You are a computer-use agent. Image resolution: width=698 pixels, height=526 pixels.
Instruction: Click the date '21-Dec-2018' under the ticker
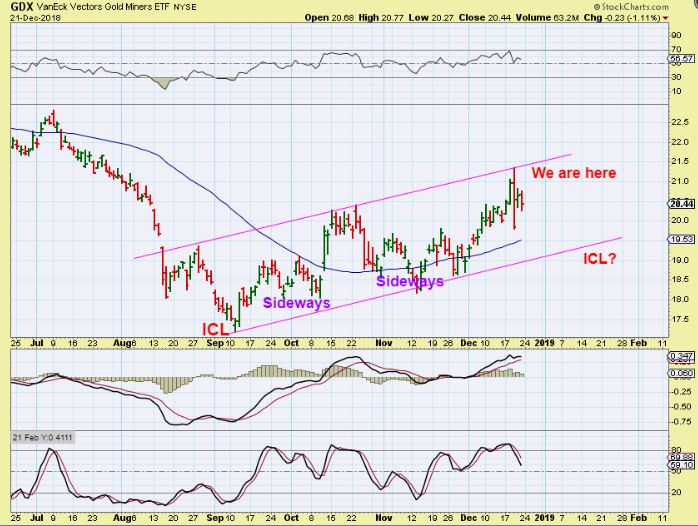click(x=36, y=18)
